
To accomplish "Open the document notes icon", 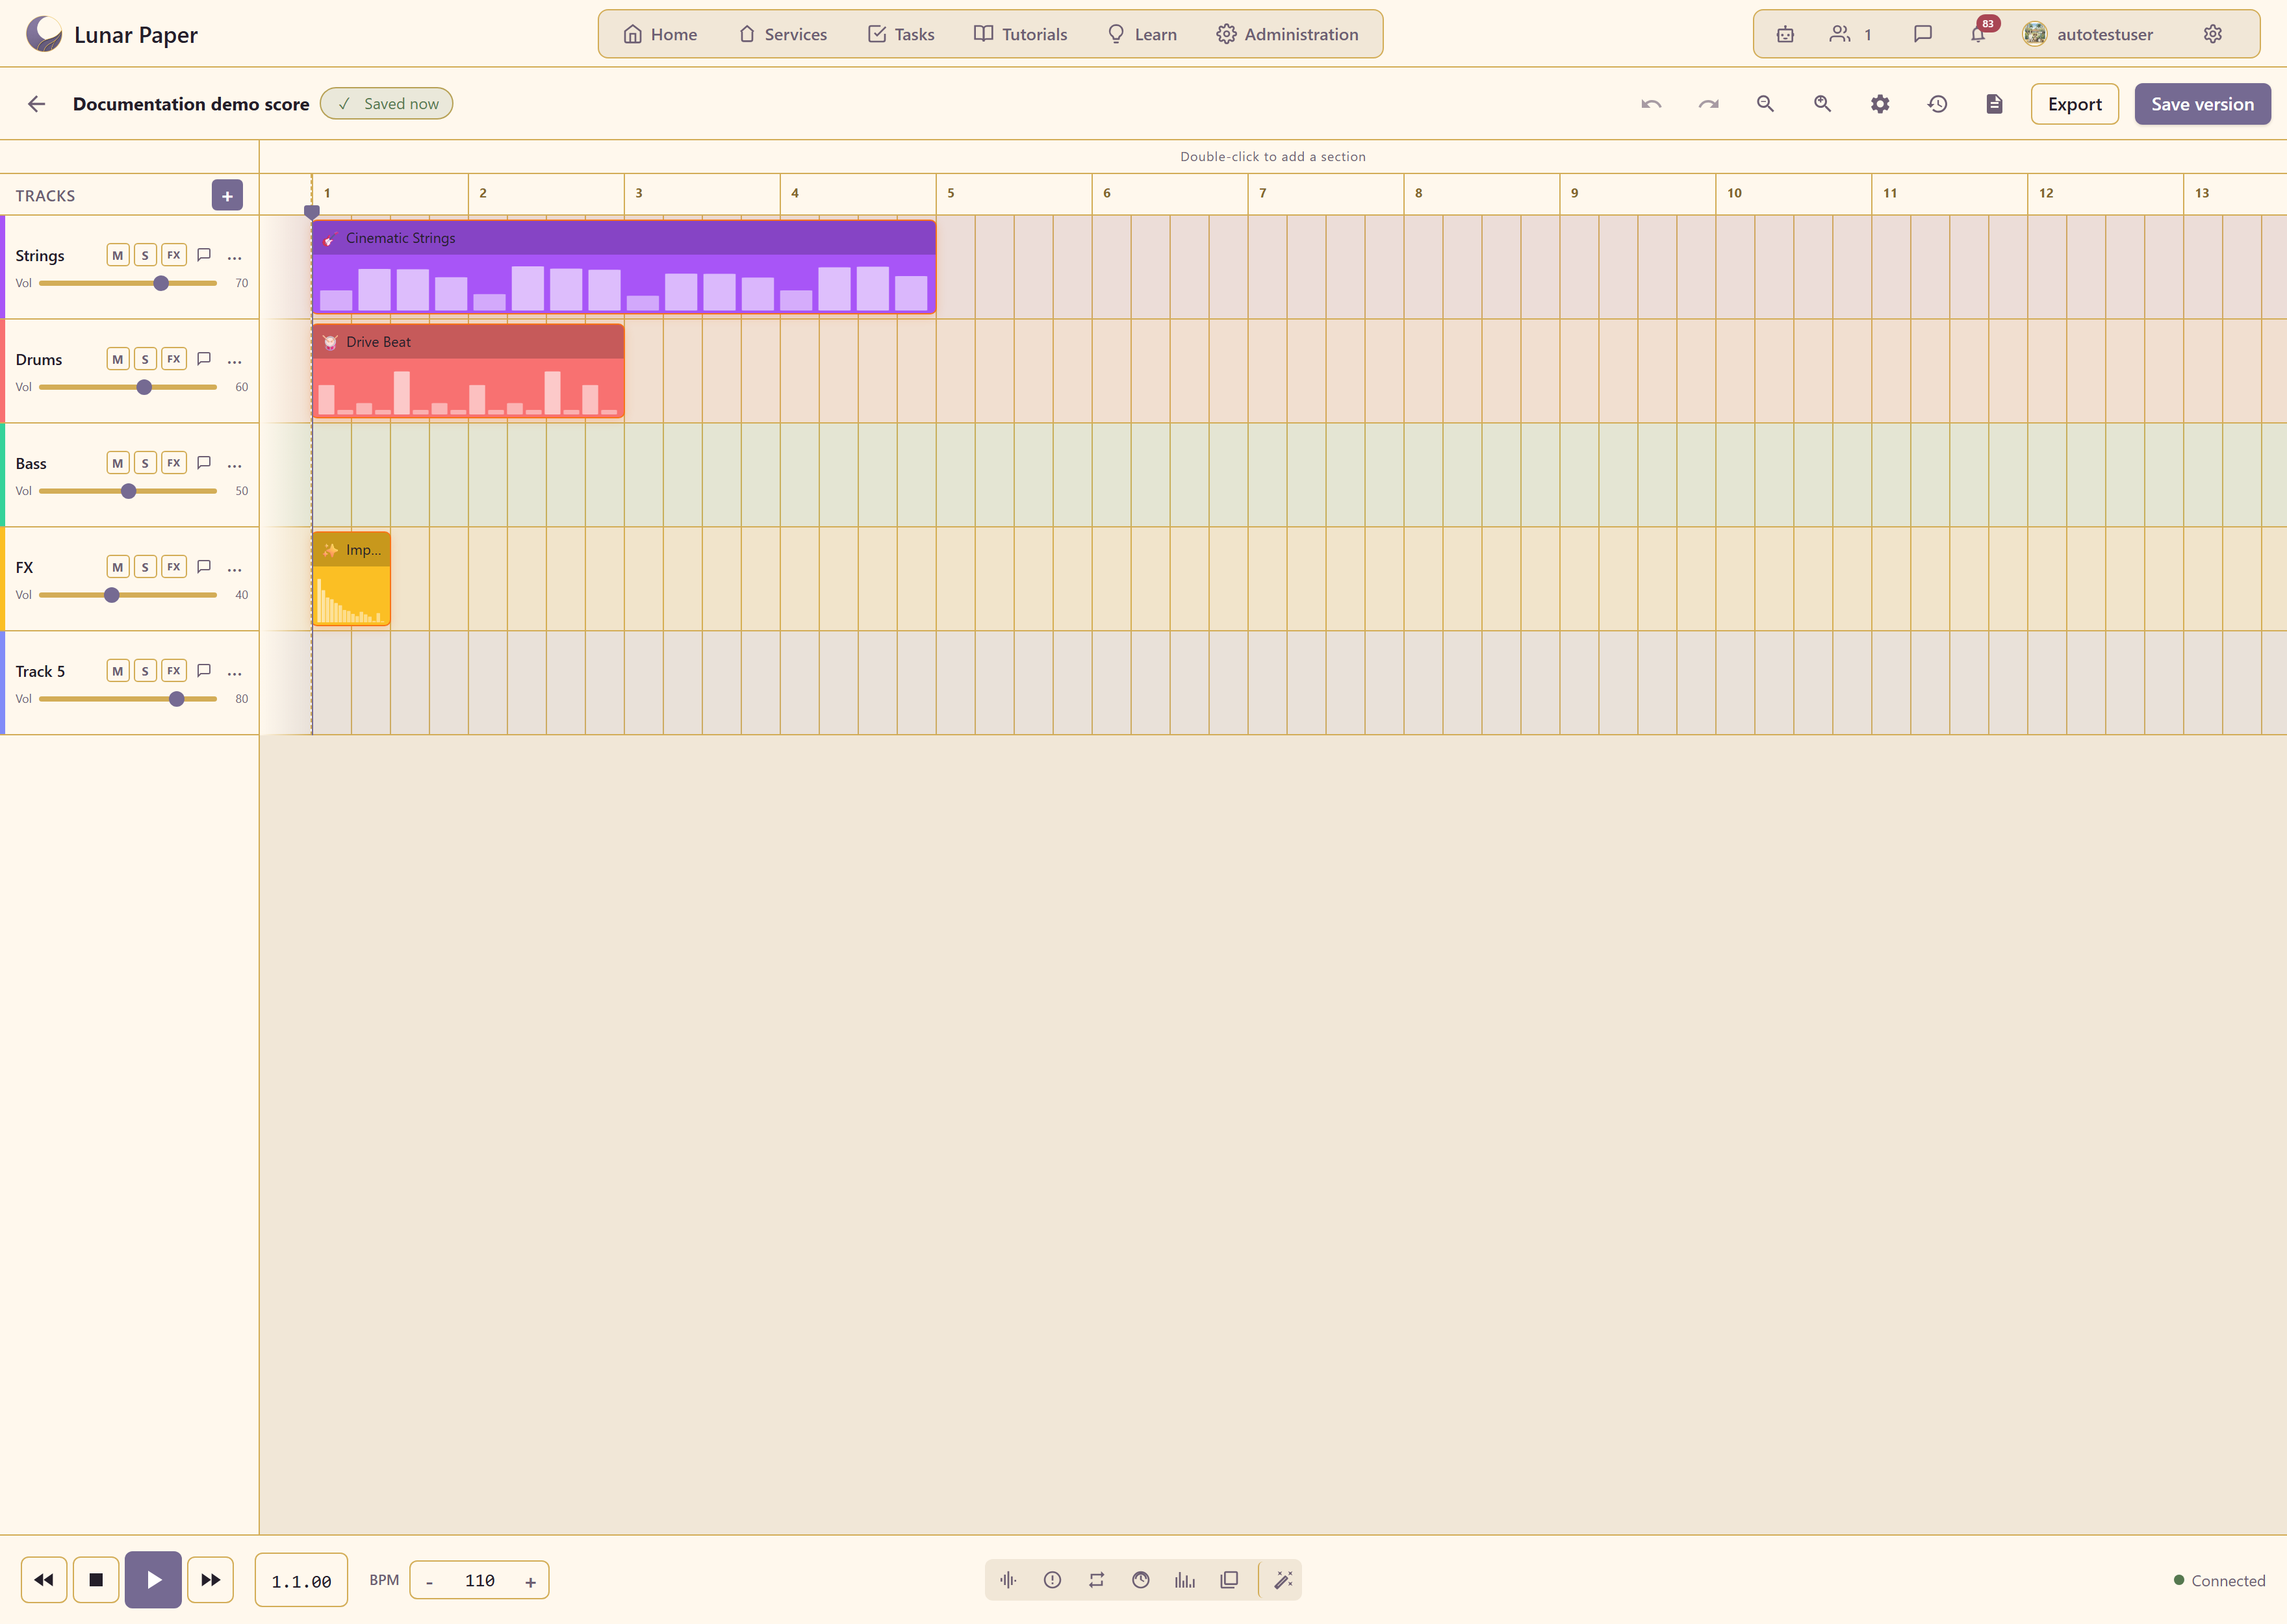I will [x=1994, y=104].
